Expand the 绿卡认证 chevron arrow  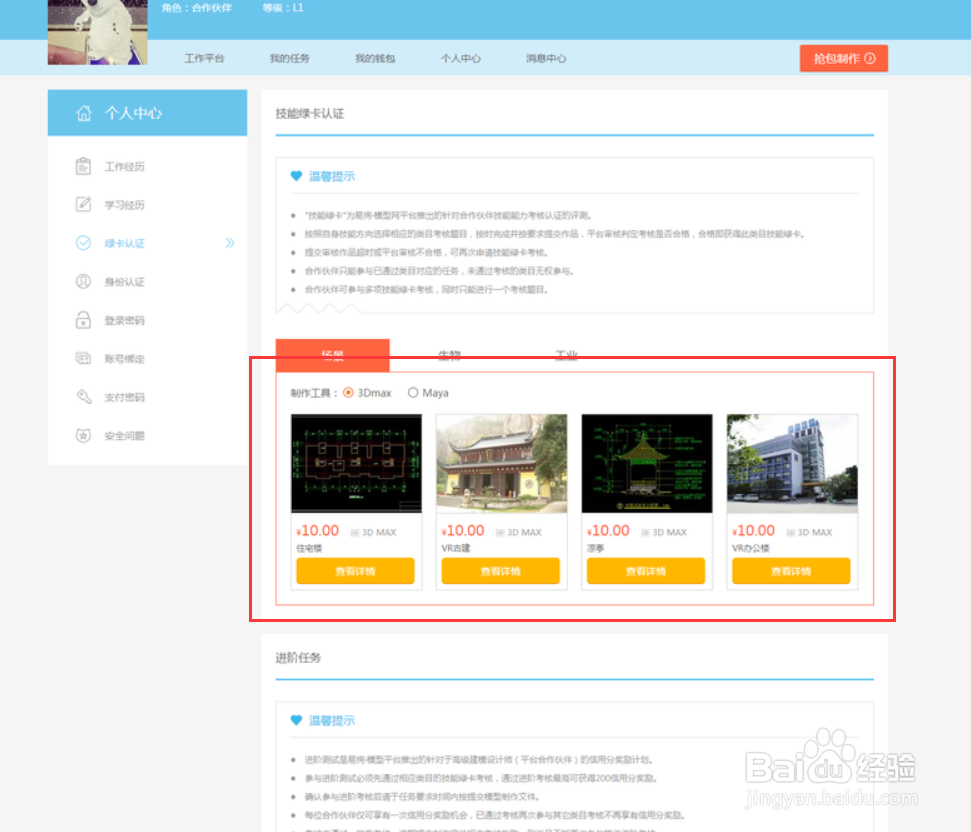tap(230, 243)
